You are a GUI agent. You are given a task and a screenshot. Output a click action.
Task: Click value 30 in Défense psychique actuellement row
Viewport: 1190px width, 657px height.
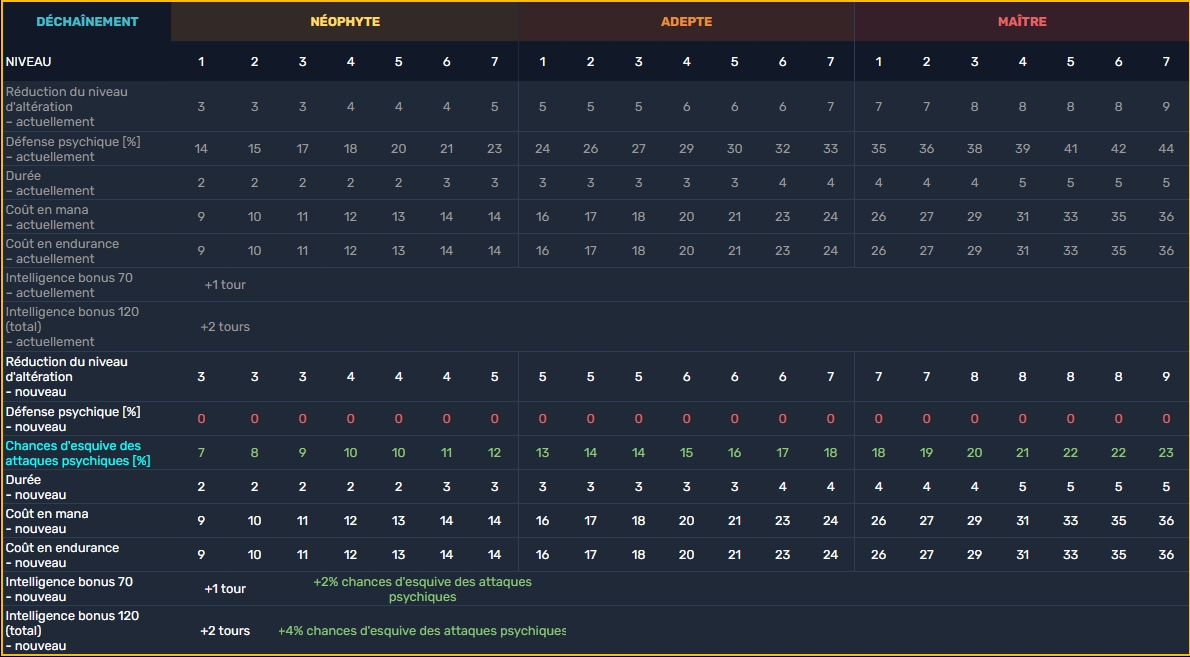734,149
